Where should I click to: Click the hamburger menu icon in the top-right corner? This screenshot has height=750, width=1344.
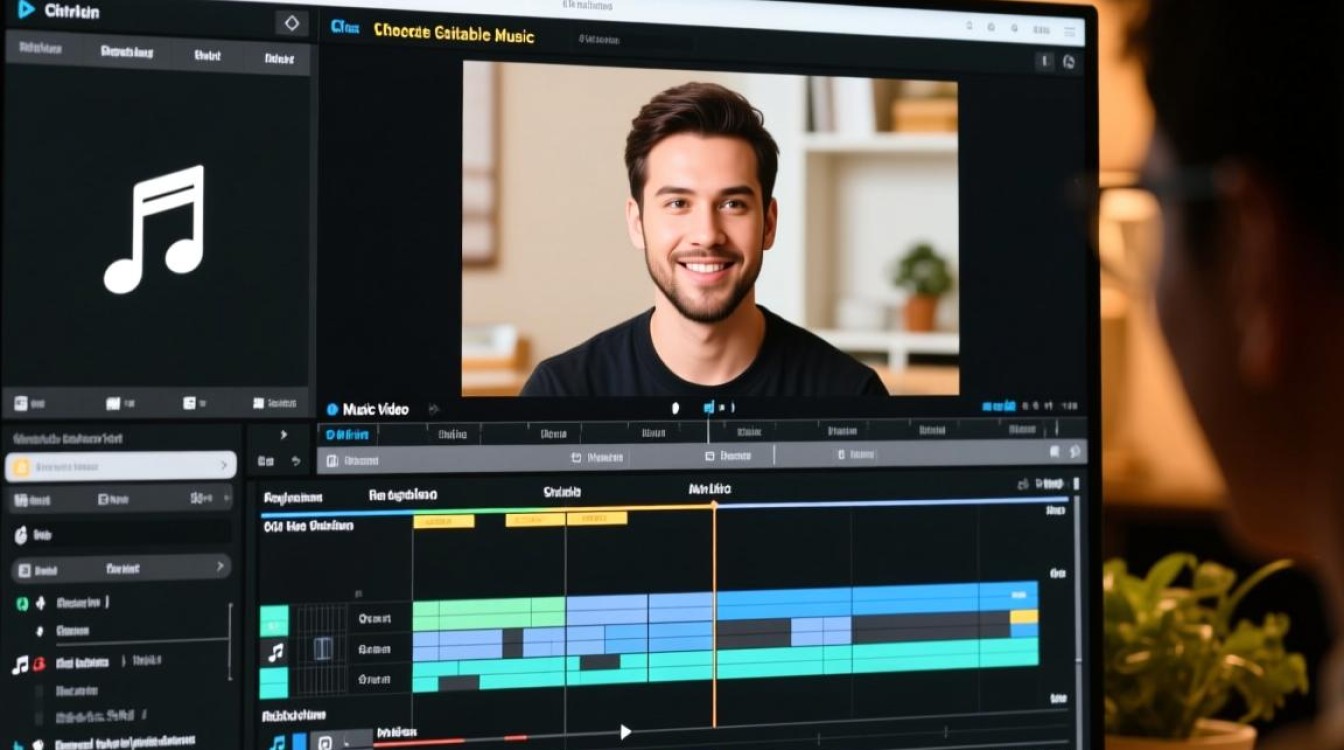click(x=1072, y=32)
